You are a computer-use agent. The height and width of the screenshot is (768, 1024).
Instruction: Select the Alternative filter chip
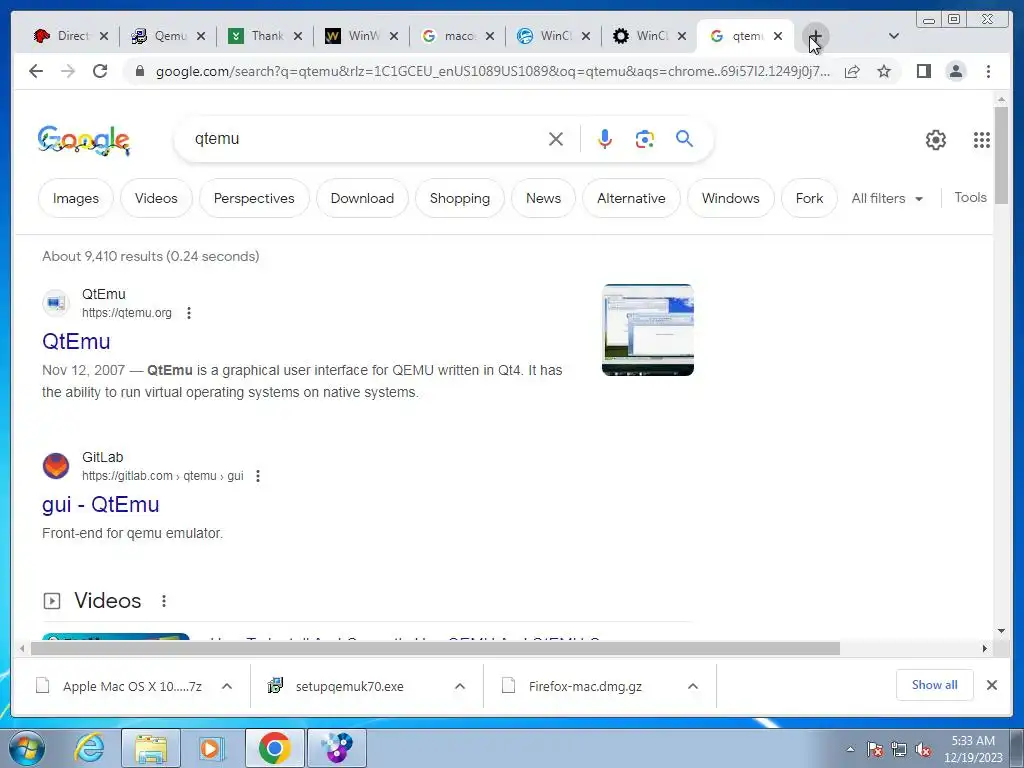(632, 198)
